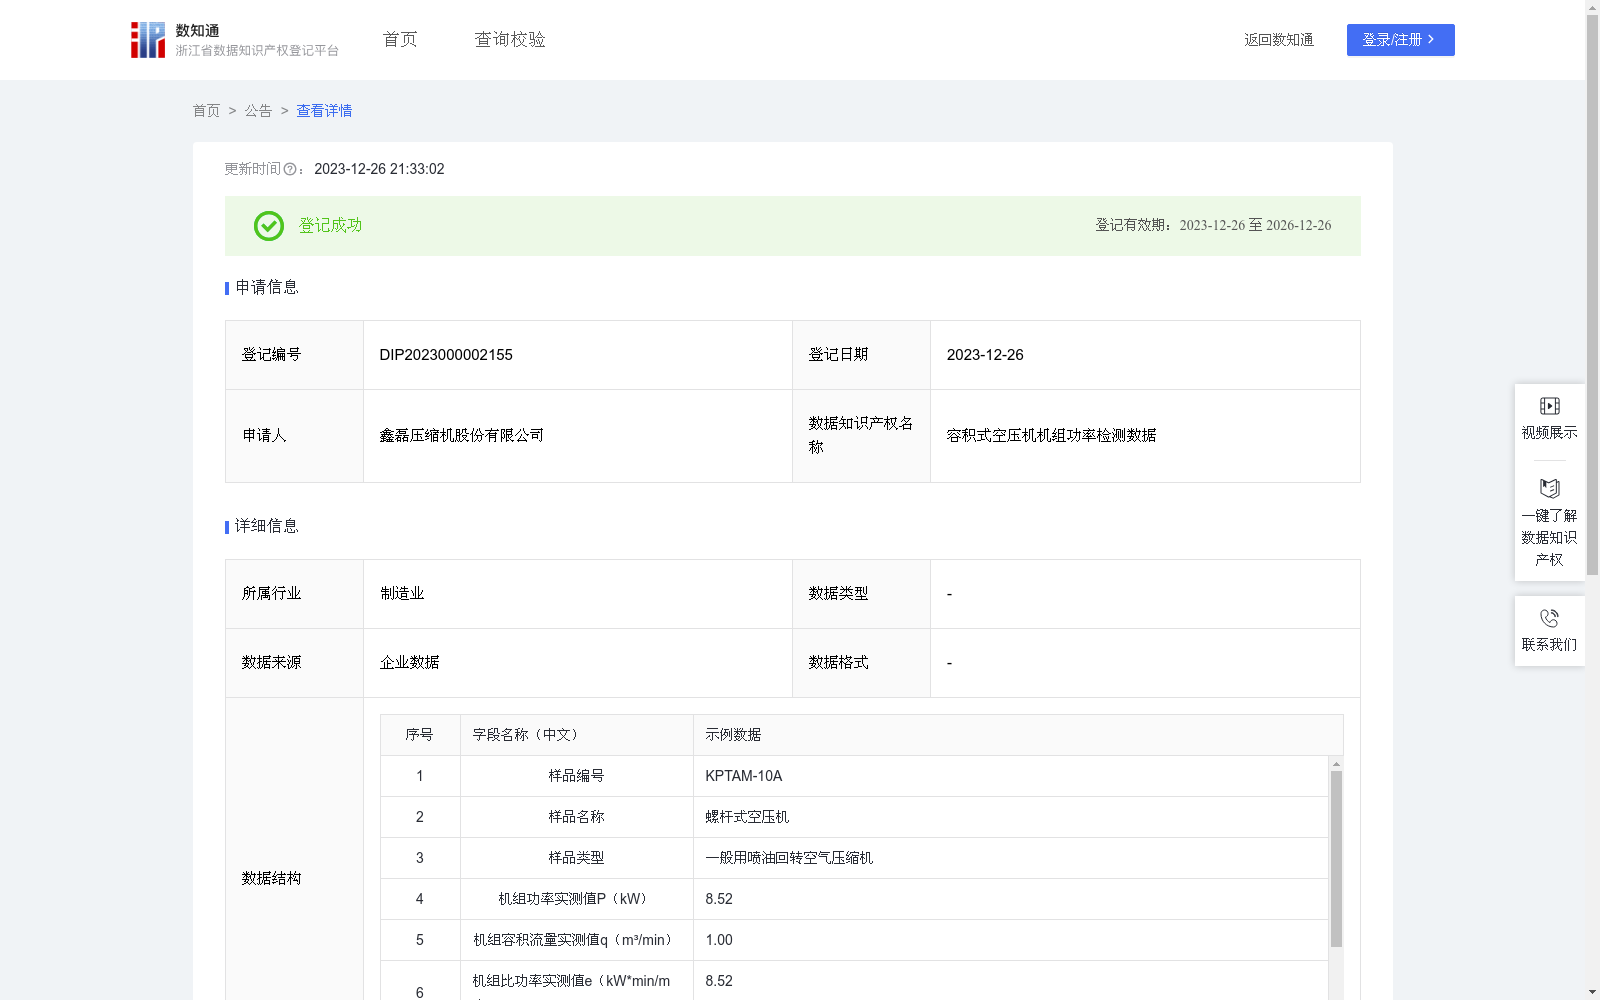This screenshot has width=1600, height=1000.
Task: Click 详细信息 section heading
Action: tap(266, 527)
